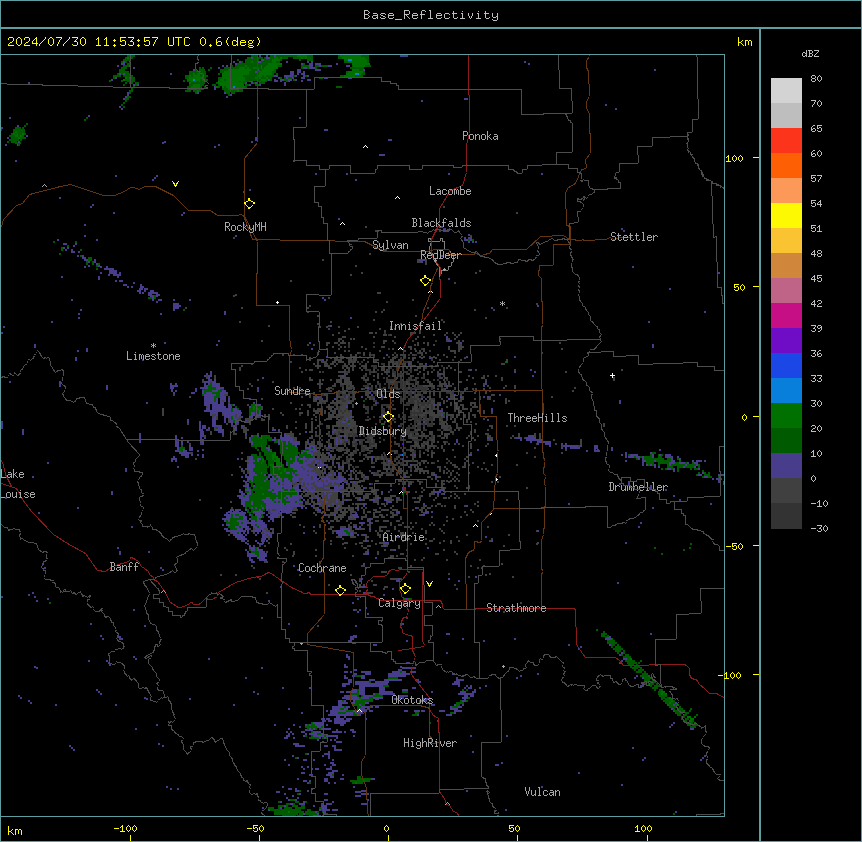
Task: Pick the magenta swatch in the dBZ legend
Action: pyautogui.click(x=786, y=315)
